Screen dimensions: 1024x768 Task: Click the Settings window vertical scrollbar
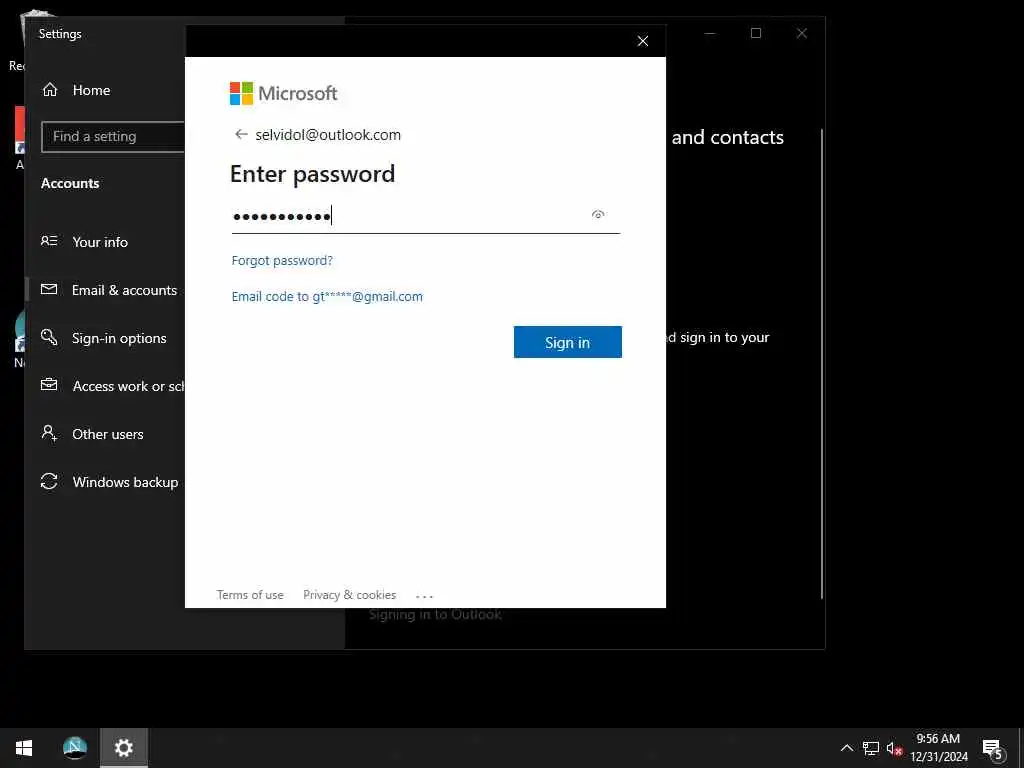[x=822, y=363]
